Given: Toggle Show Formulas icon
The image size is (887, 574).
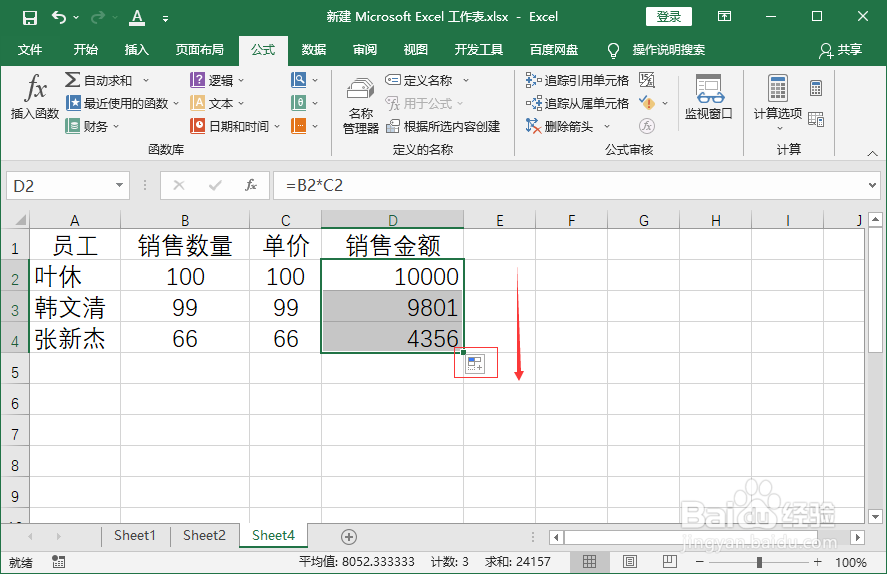Looking at the screenshot, I should [647, 80].
